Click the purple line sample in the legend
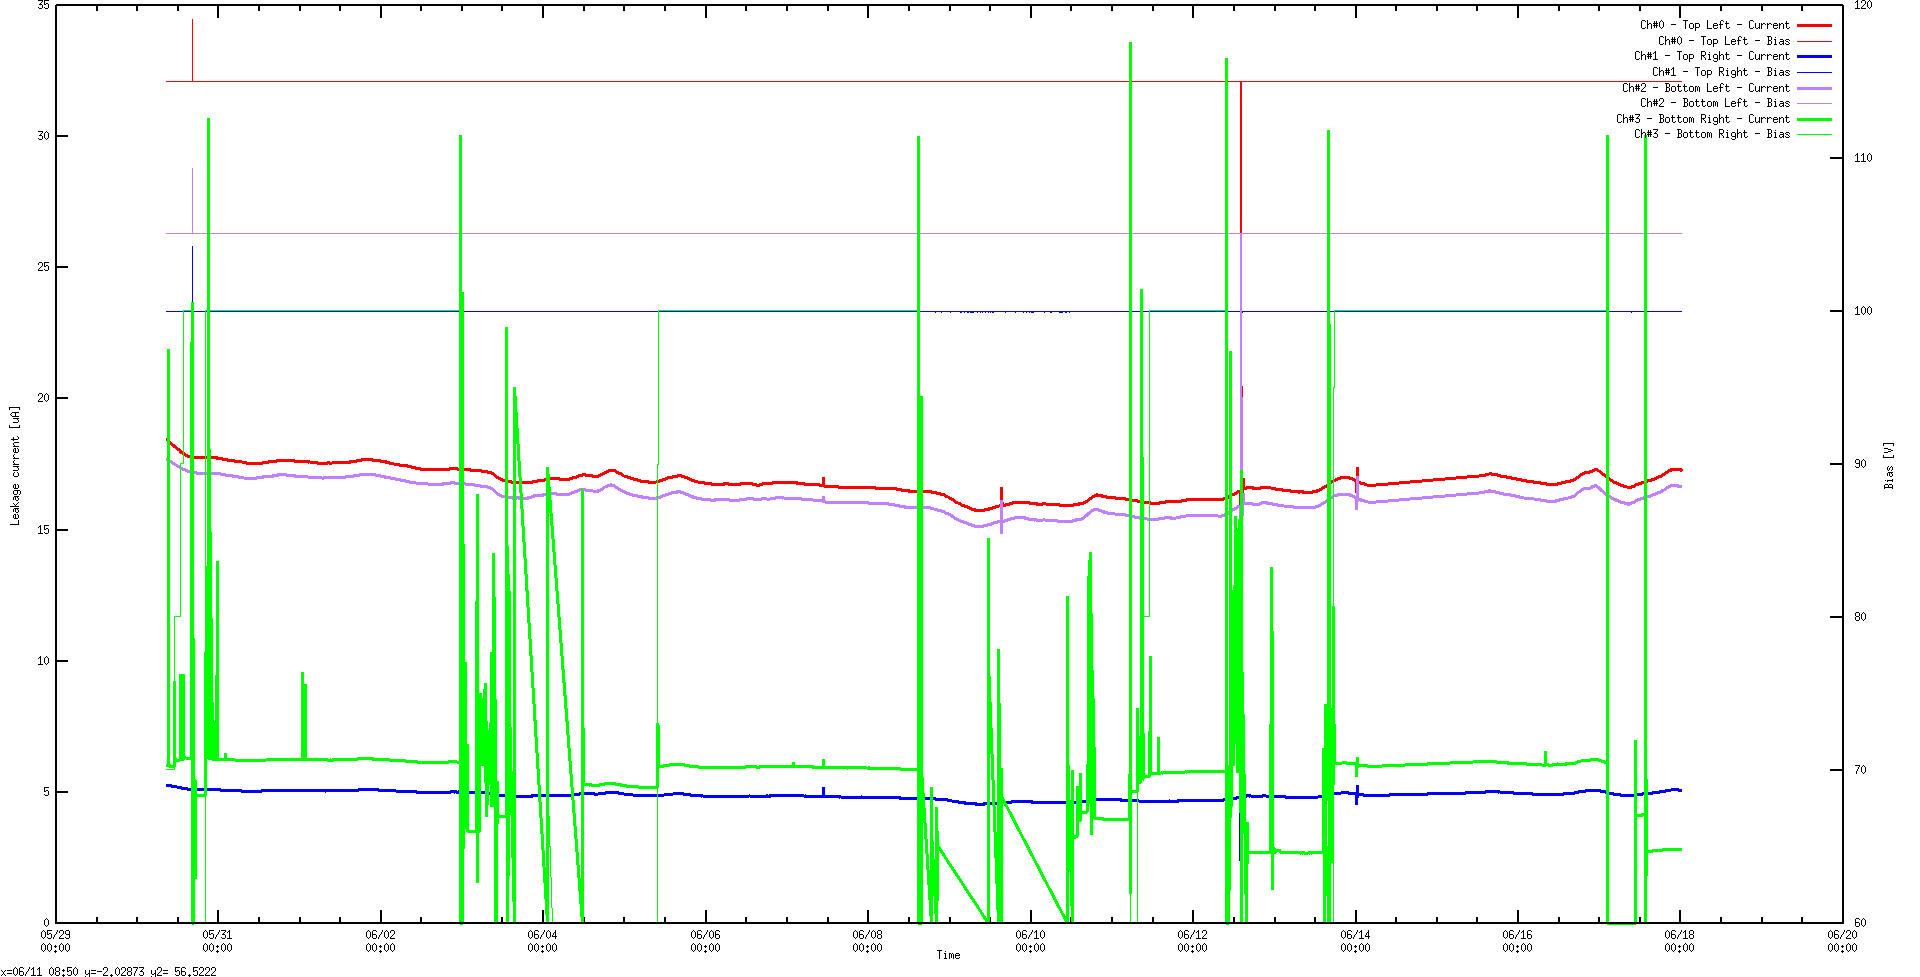The image size is (1920, 977). pyautogui.click(x=1814, y=88)
